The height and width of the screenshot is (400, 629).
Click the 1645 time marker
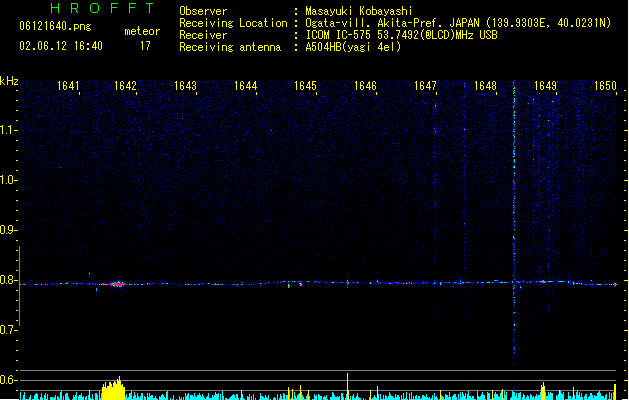click(x=305, y=86)
